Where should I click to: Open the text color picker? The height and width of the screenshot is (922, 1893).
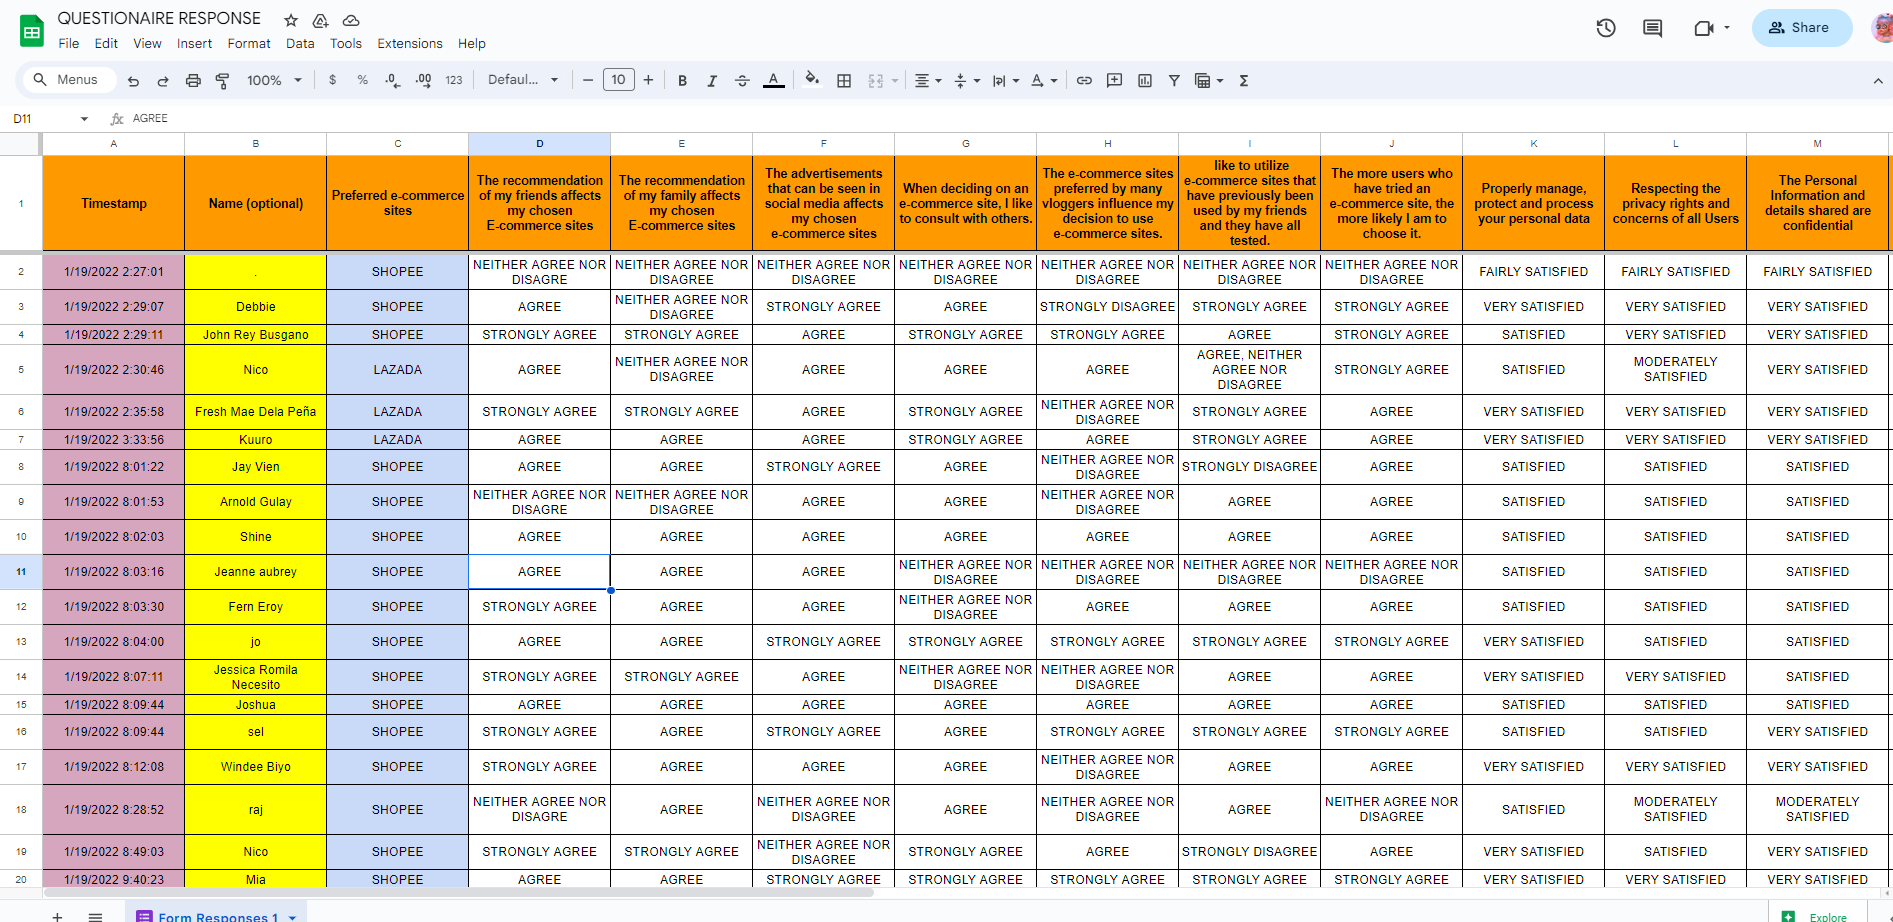point(774,80)
